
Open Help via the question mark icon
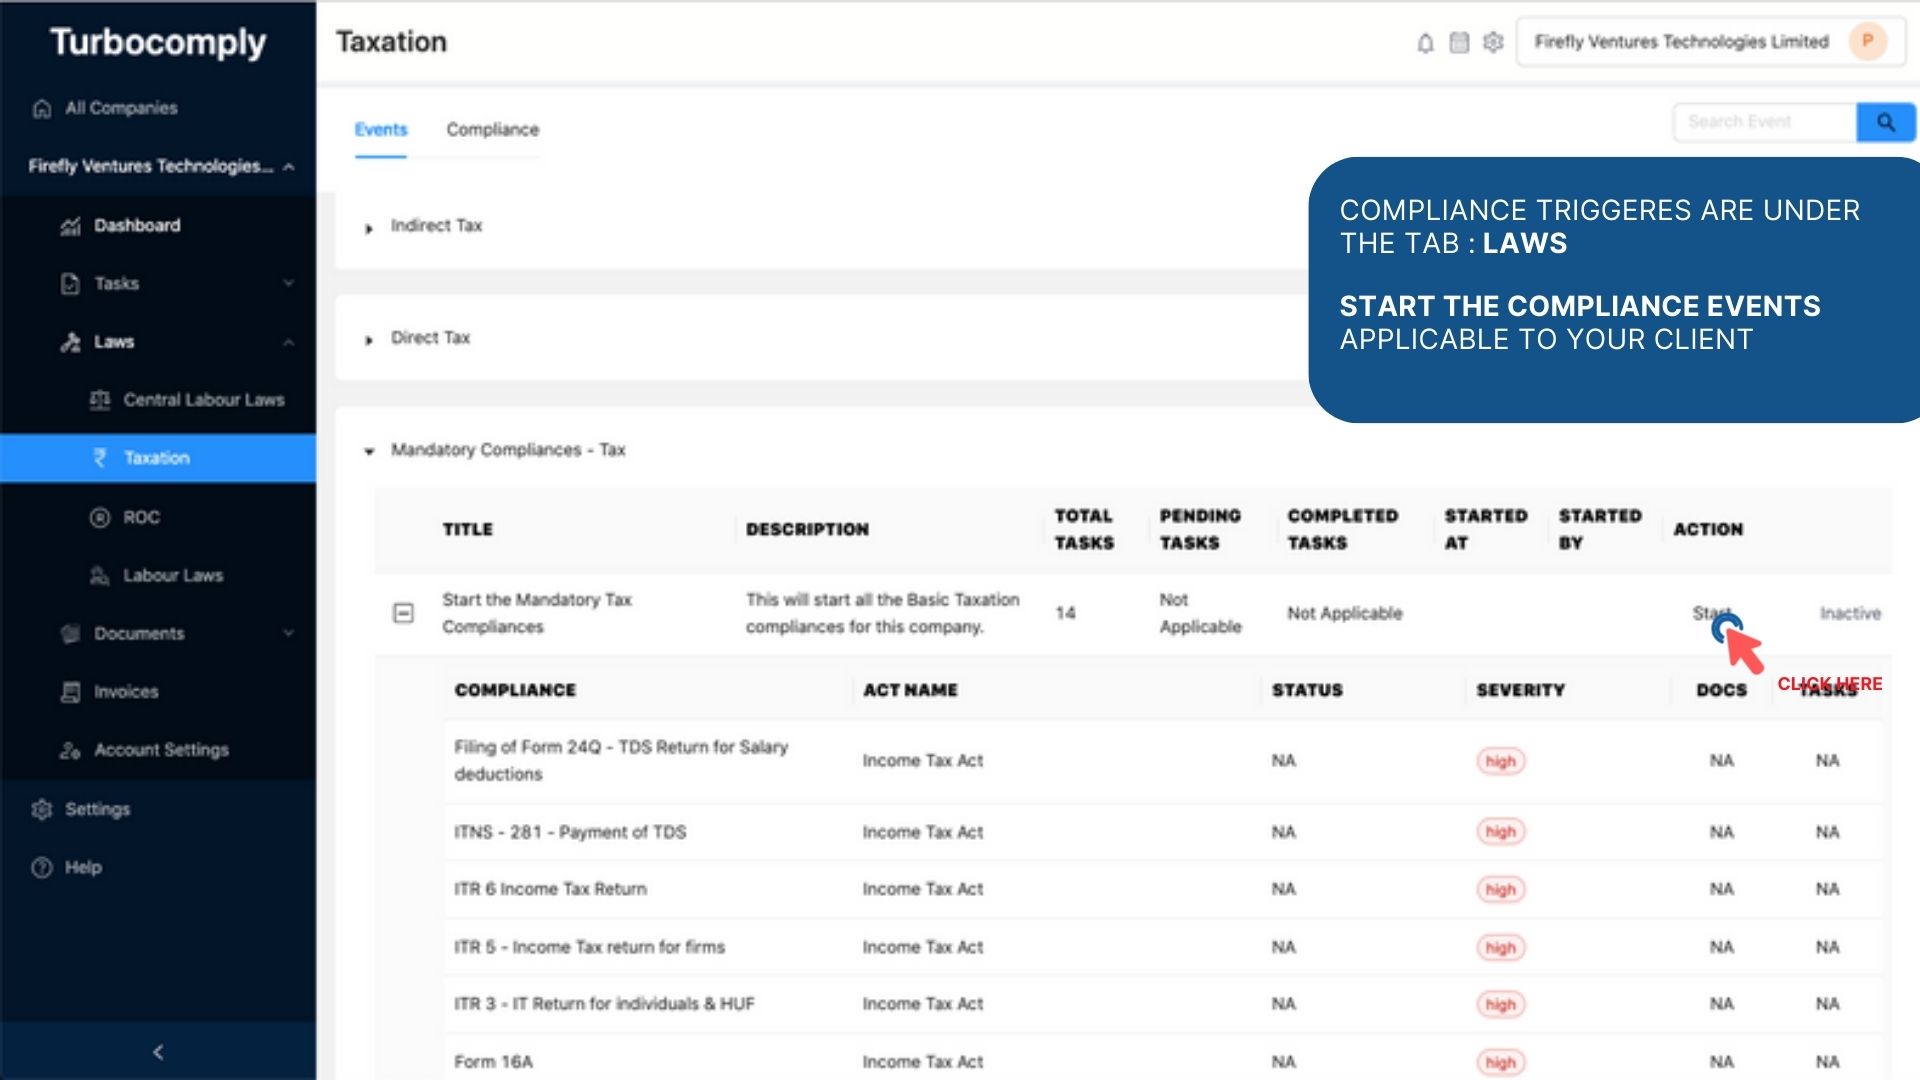(40, 867)
